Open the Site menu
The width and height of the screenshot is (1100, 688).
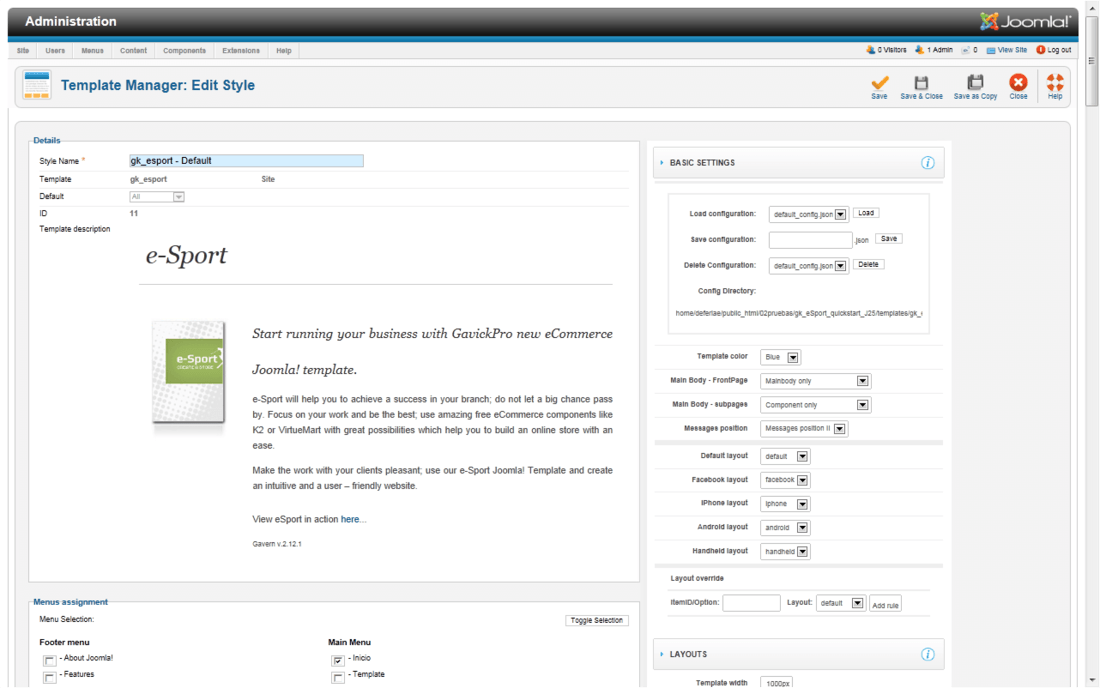[23, 50]
